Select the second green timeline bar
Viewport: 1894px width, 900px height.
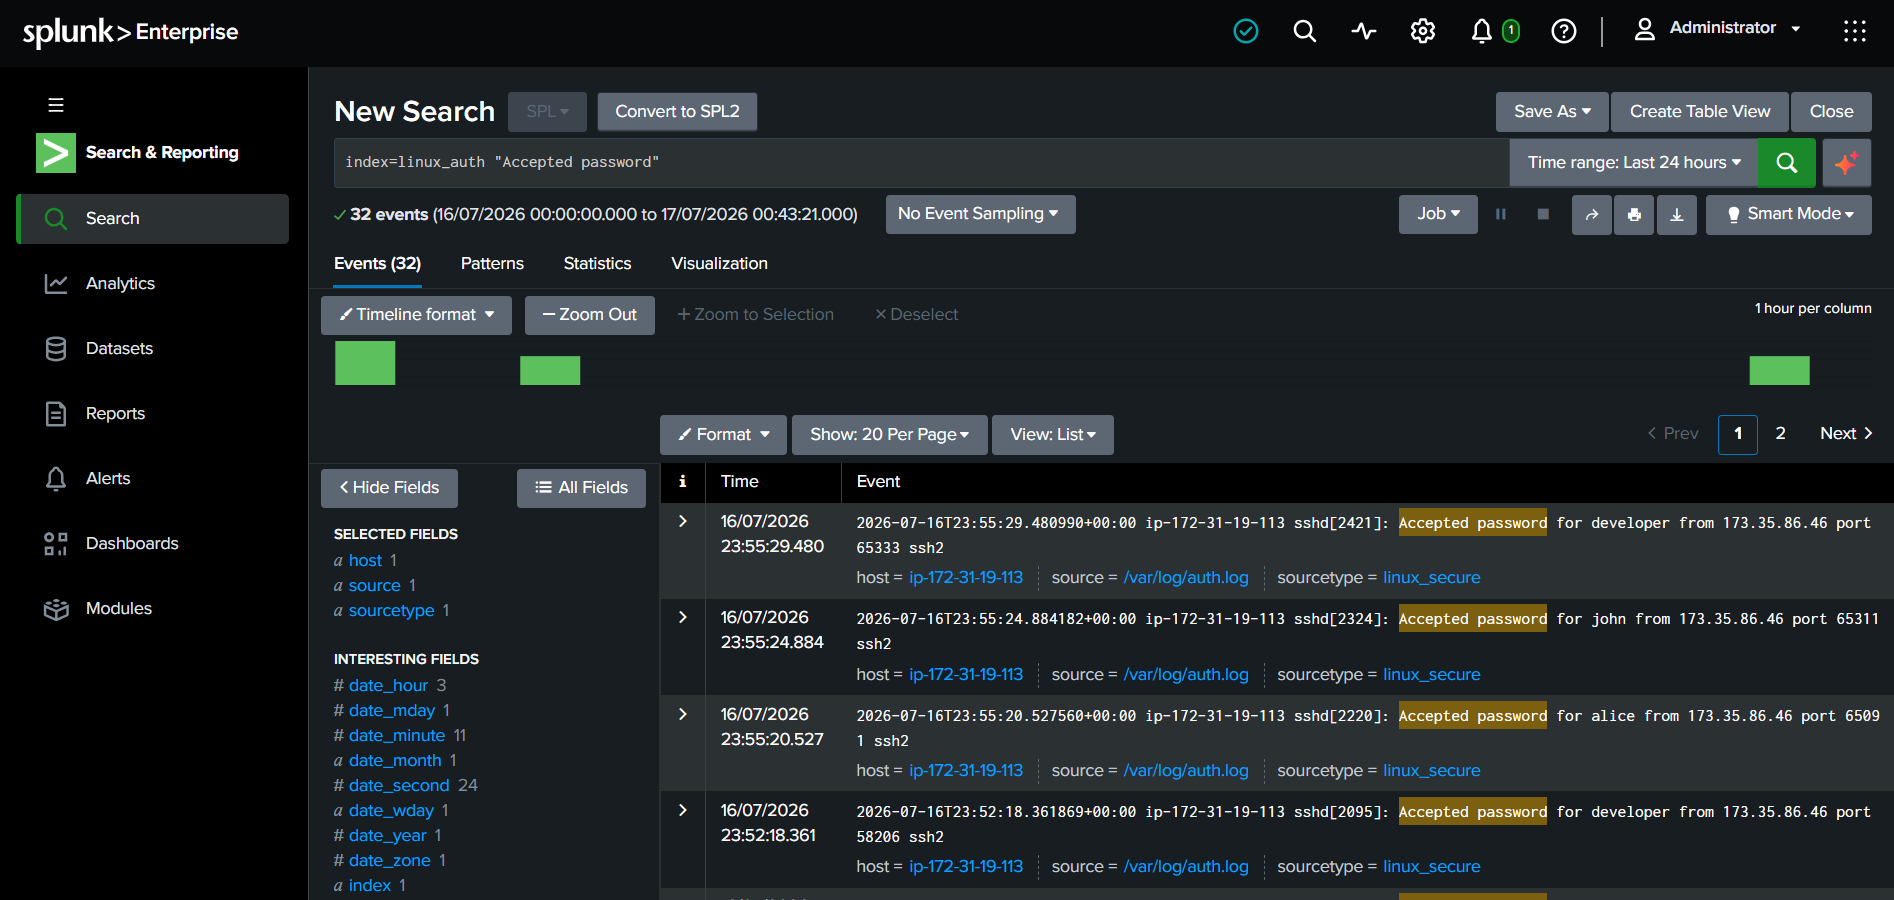pos(550,371)
